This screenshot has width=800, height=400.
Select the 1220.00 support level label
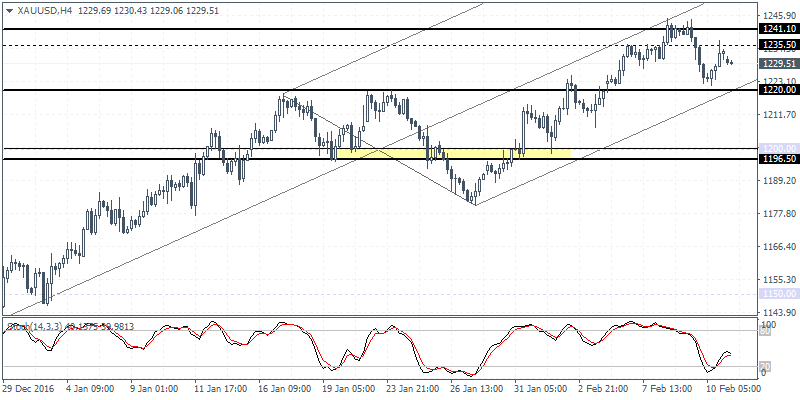pyautogui.click(x=777, y=90)
